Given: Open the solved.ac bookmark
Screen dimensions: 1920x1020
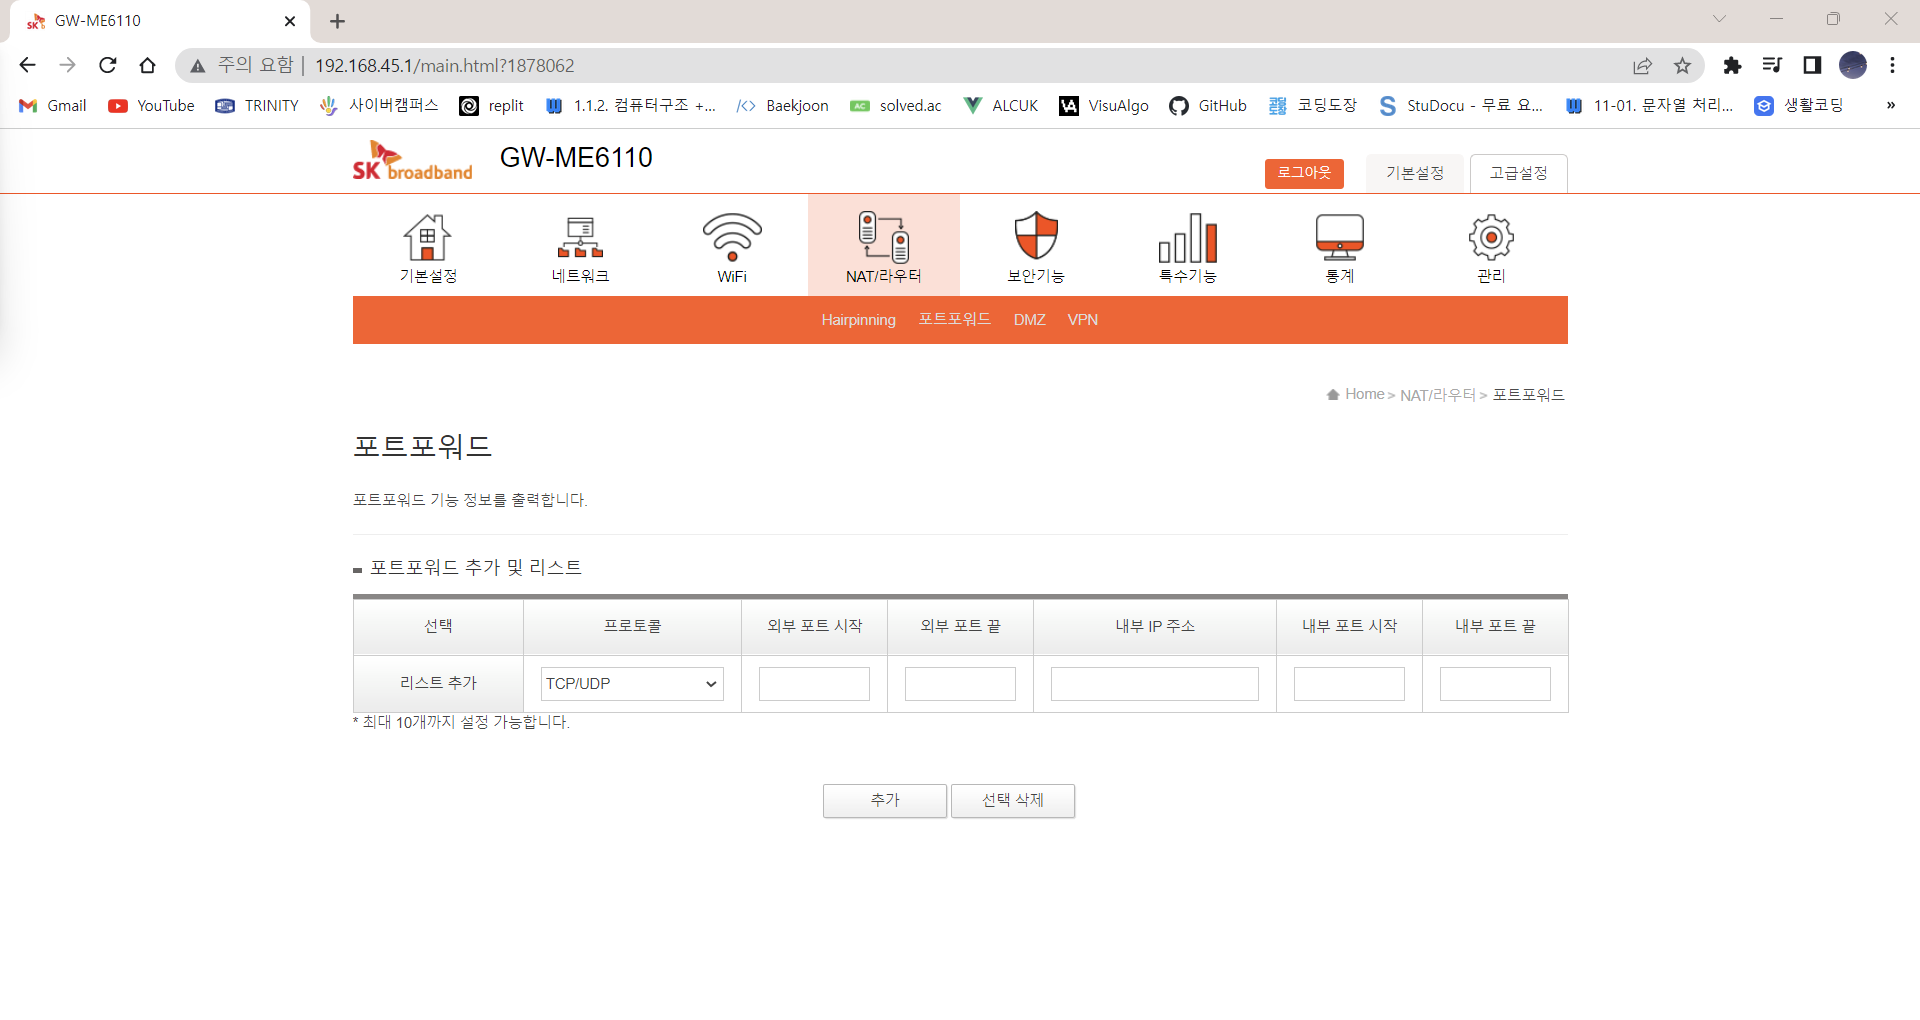Looking at the screenshot, I should click(x=896, y=106).
